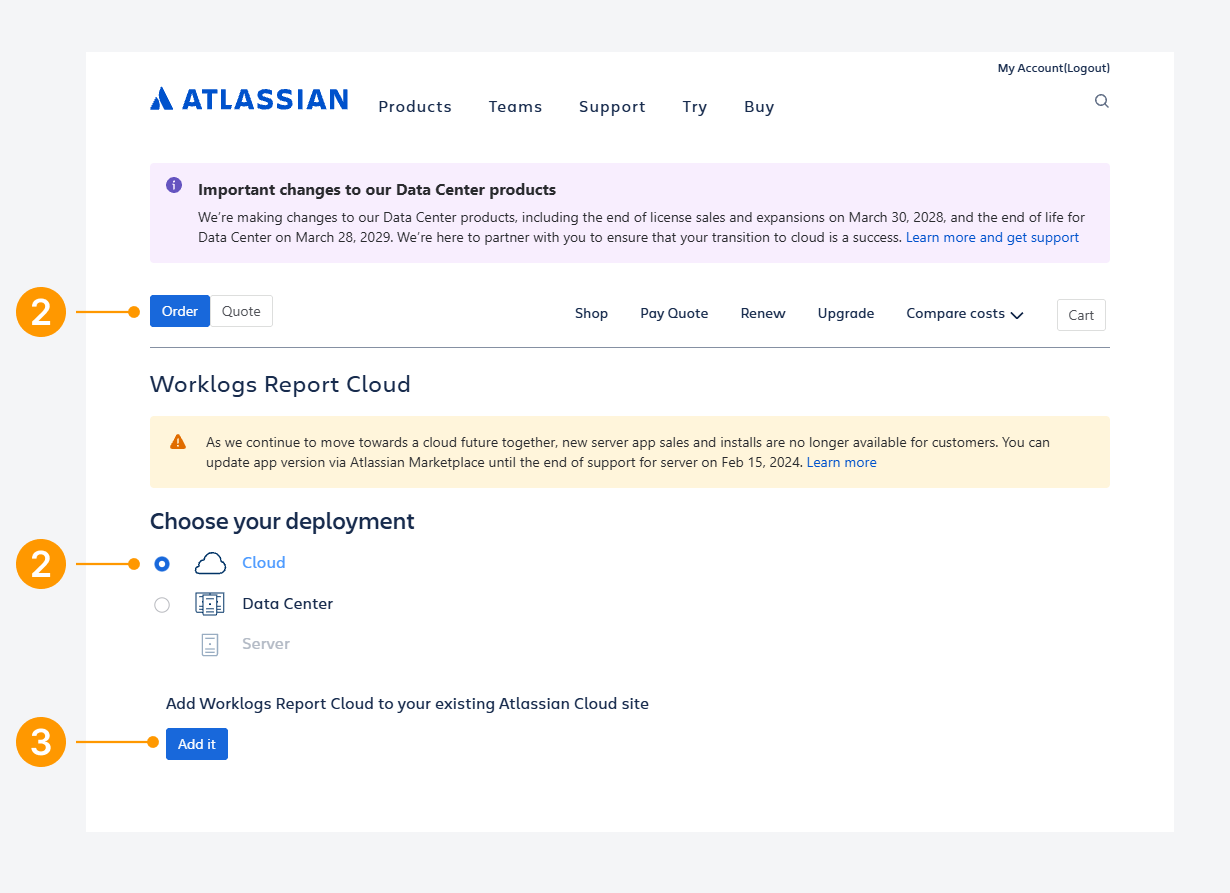Open the Try menu
The width and height of the screenshot is (1230, 893).
[695, 107]
